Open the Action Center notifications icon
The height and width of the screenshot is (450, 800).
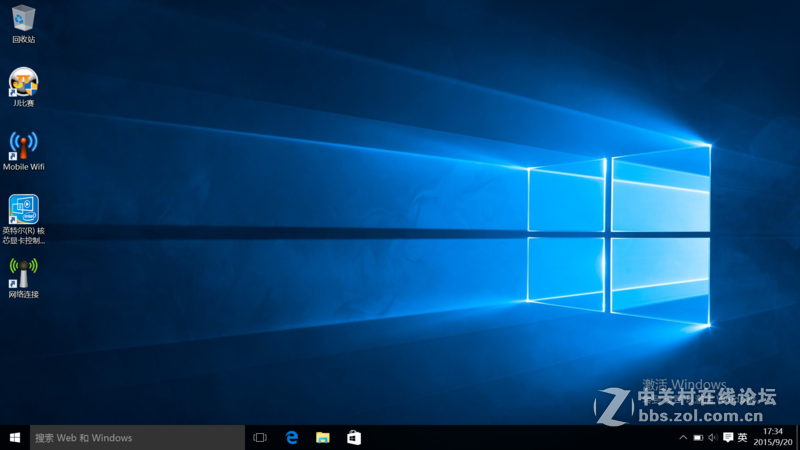tap(727, 438)
